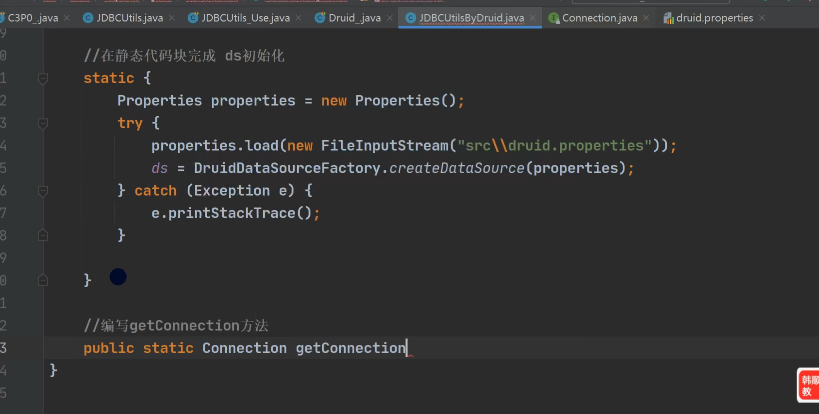Close the Connection.java tab

[x=646, y=18]
